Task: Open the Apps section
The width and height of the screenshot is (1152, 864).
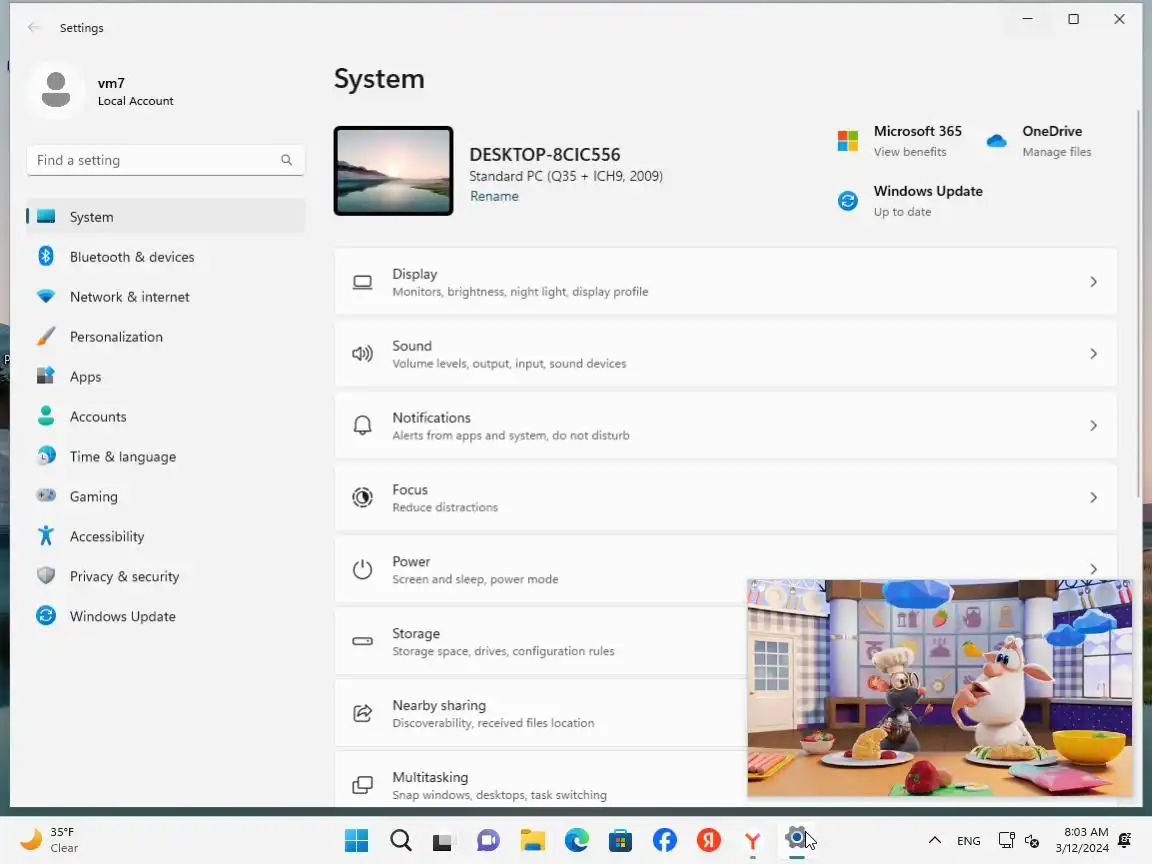Action: click(165, 376)
